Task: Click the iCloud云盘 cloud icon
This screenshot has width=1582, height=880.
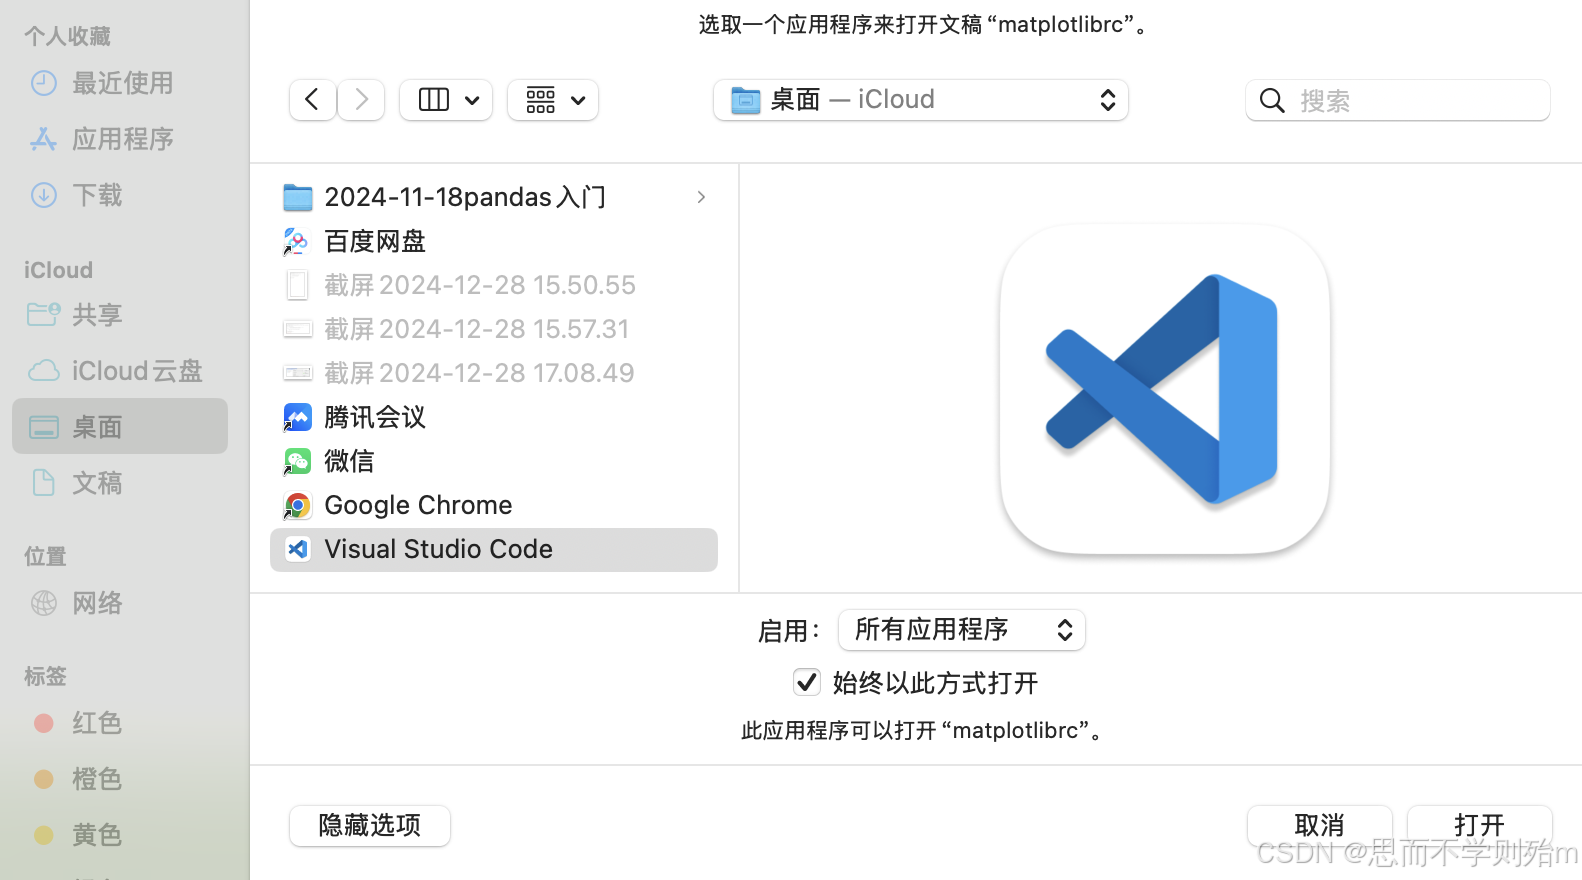Action: [44, 371]
